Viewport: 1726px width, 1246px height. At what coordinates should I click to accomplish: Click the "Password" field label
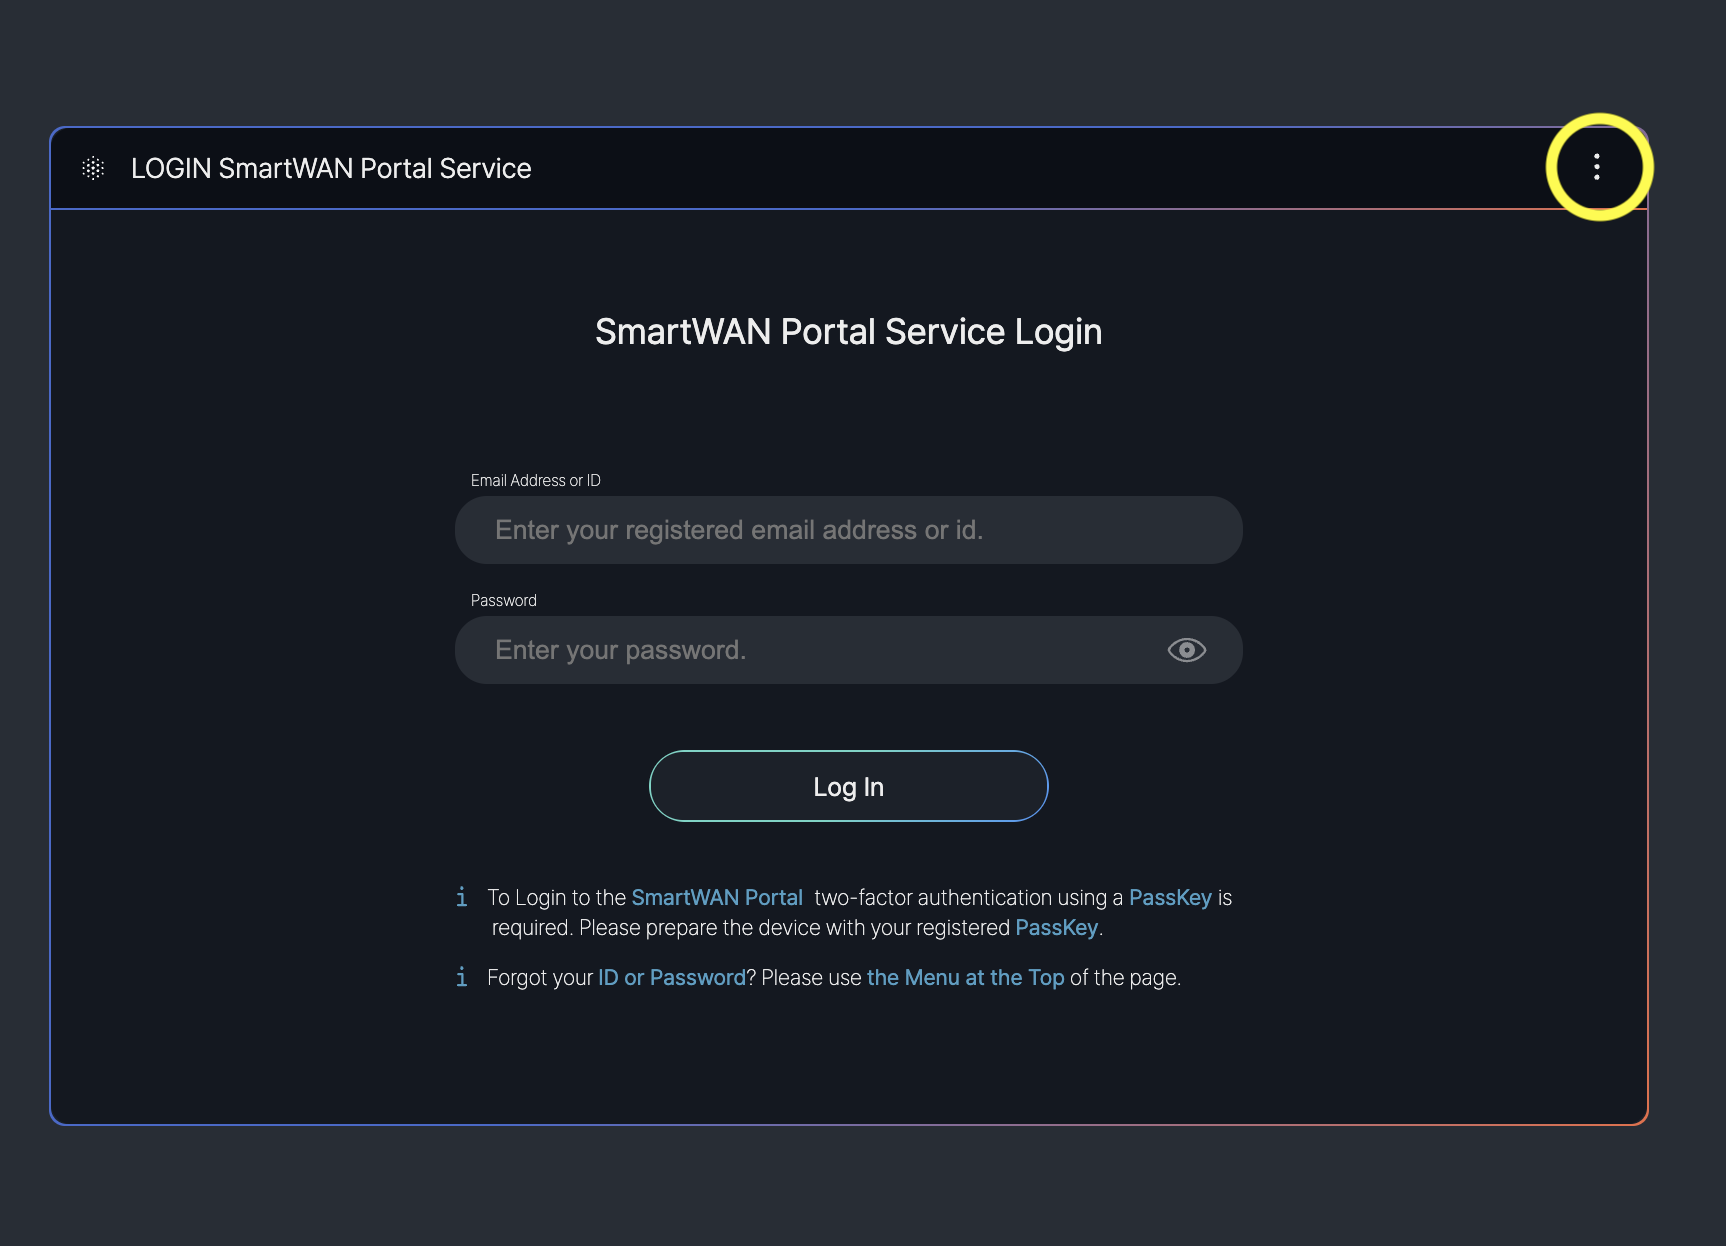click(504, 600)
